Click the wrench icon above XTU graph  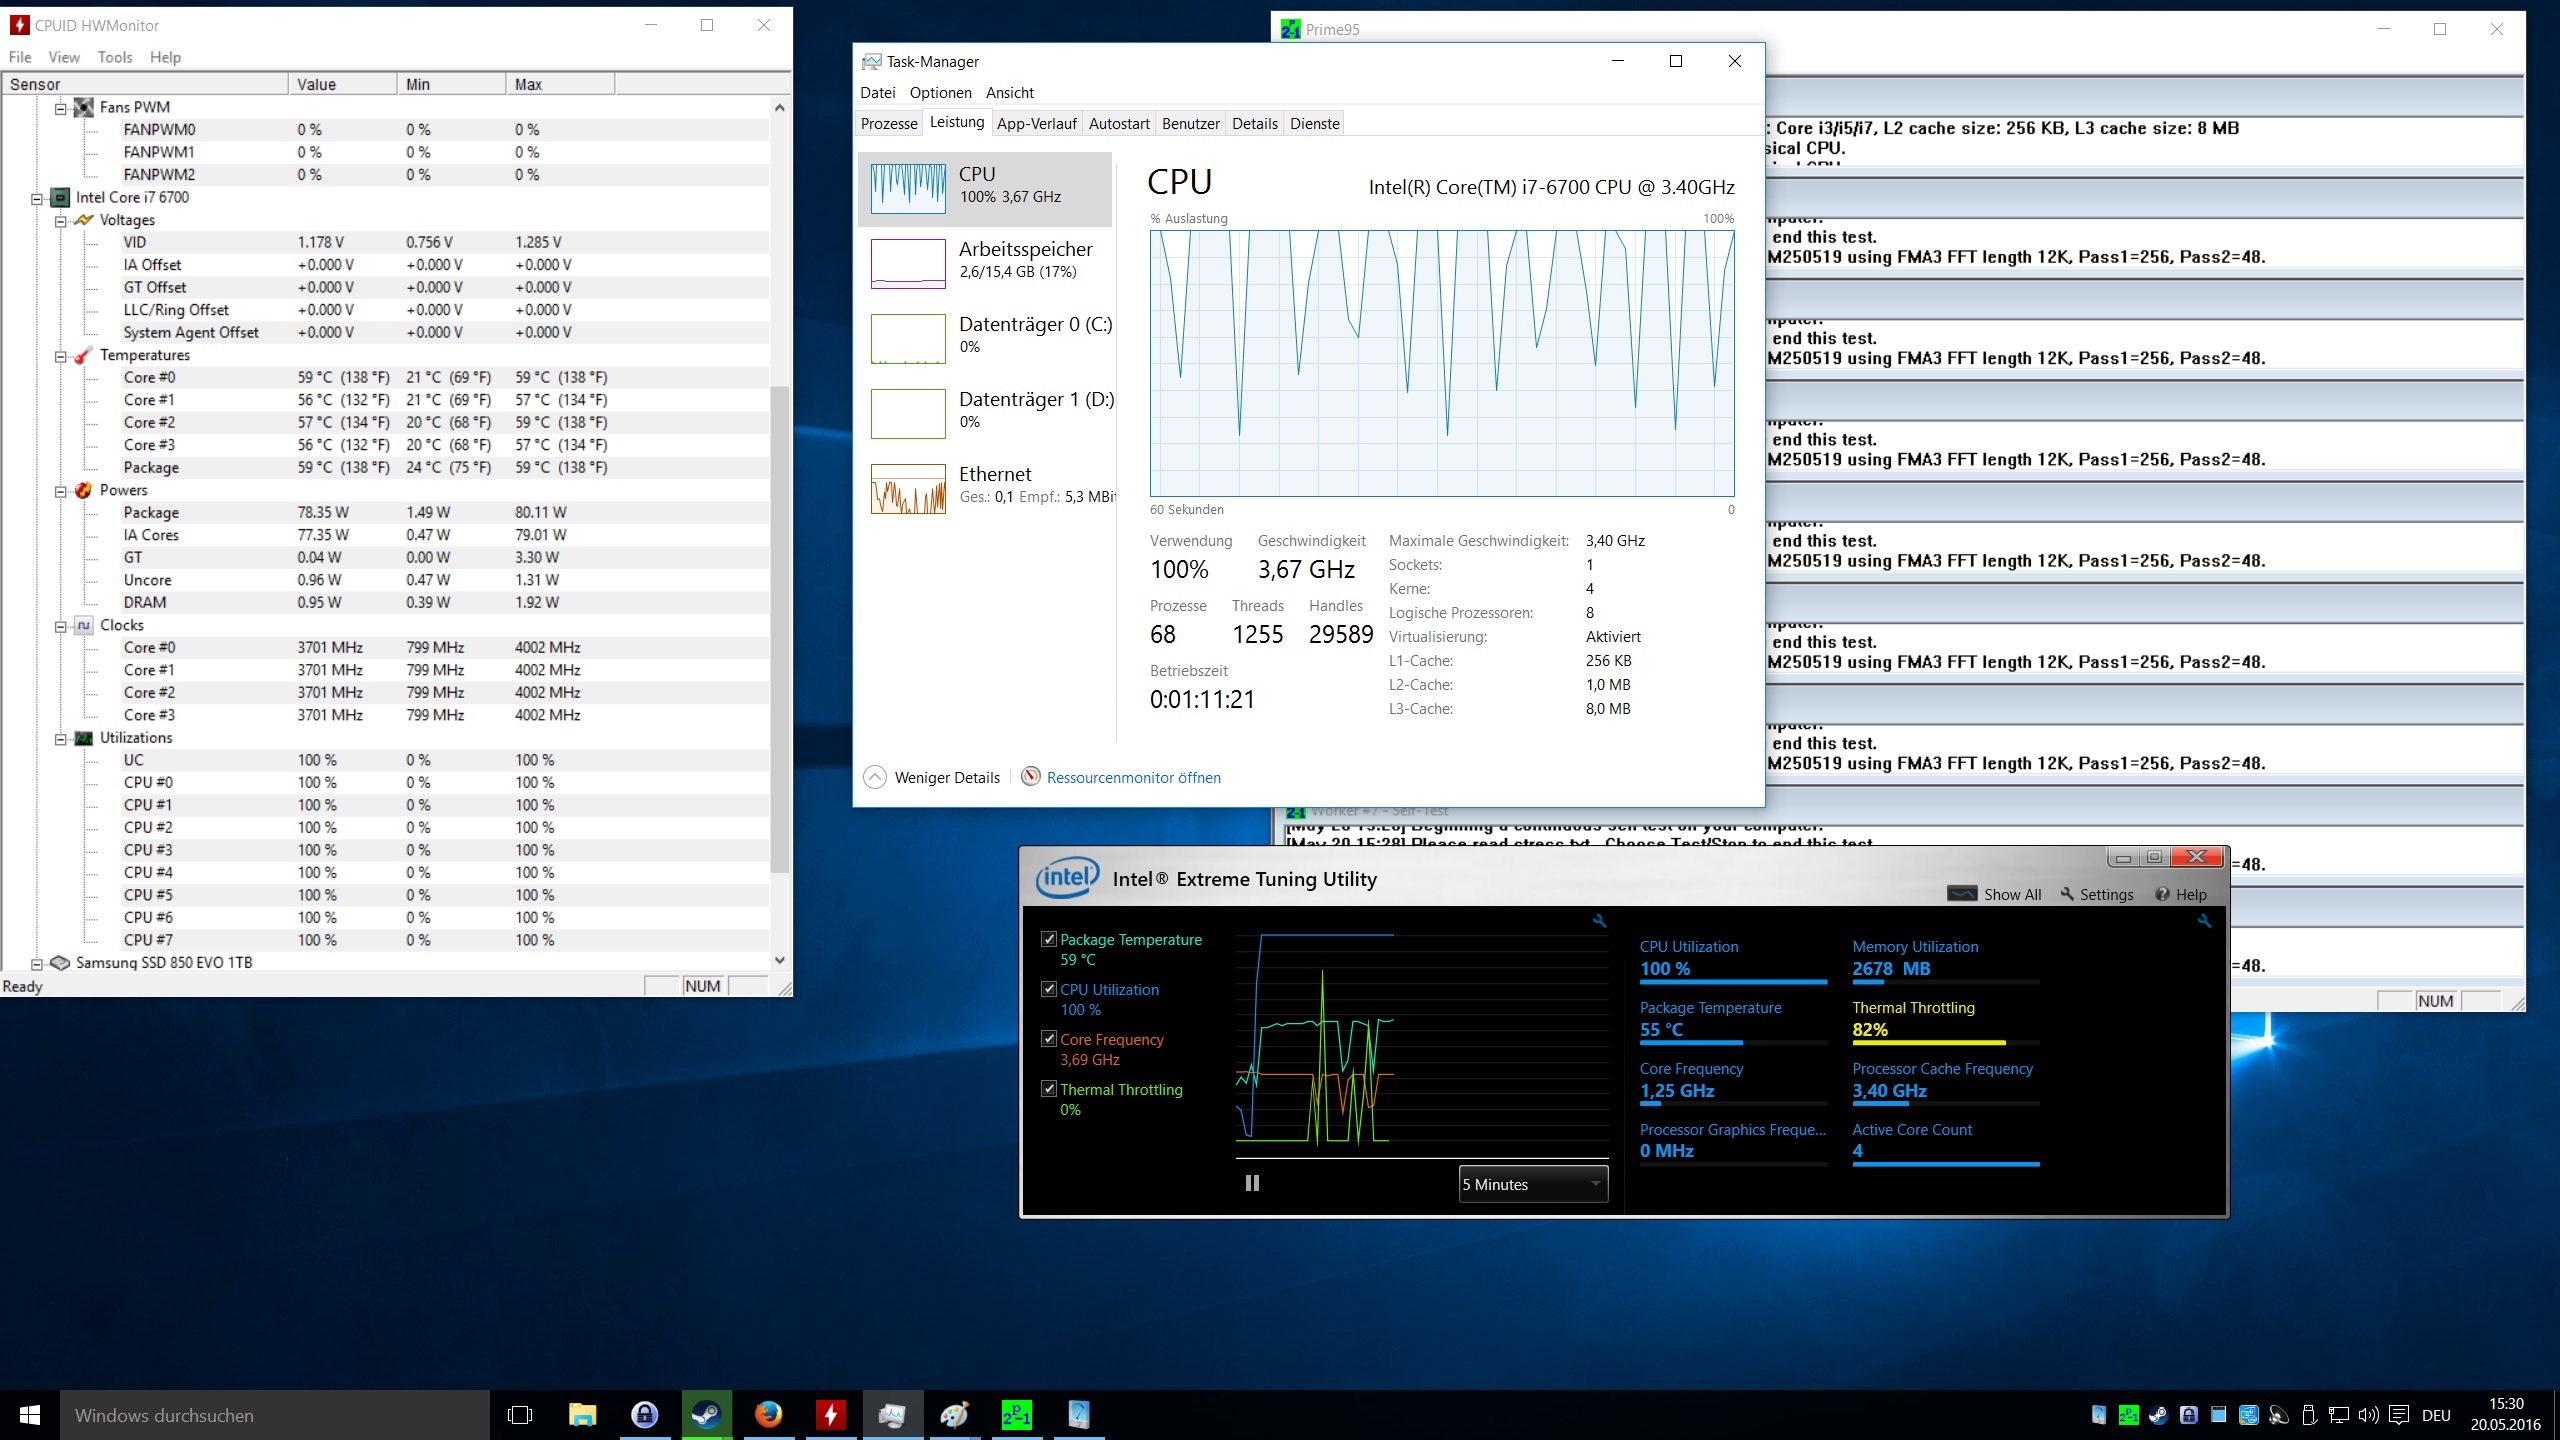coord(1599,921)
